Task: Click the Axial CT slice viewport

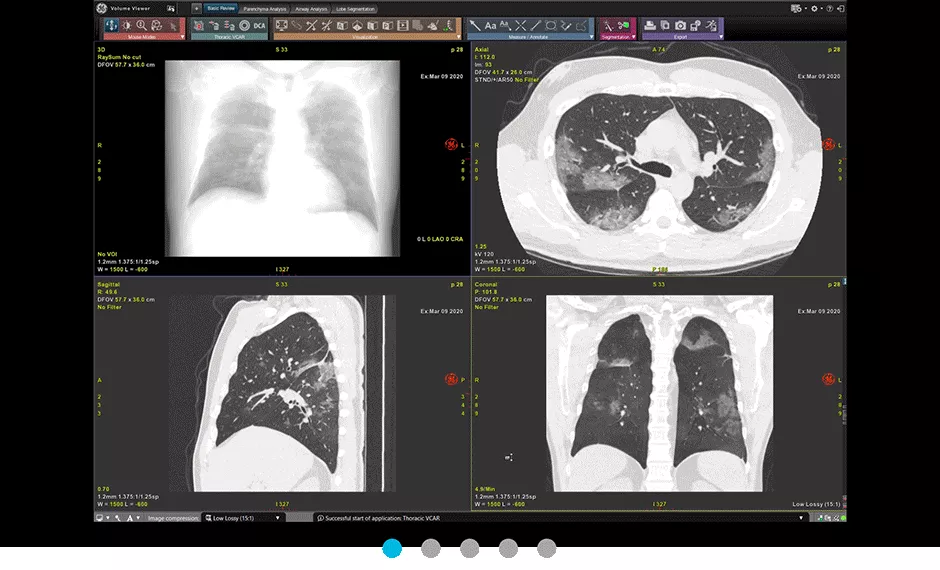Action: coord(659,158)
